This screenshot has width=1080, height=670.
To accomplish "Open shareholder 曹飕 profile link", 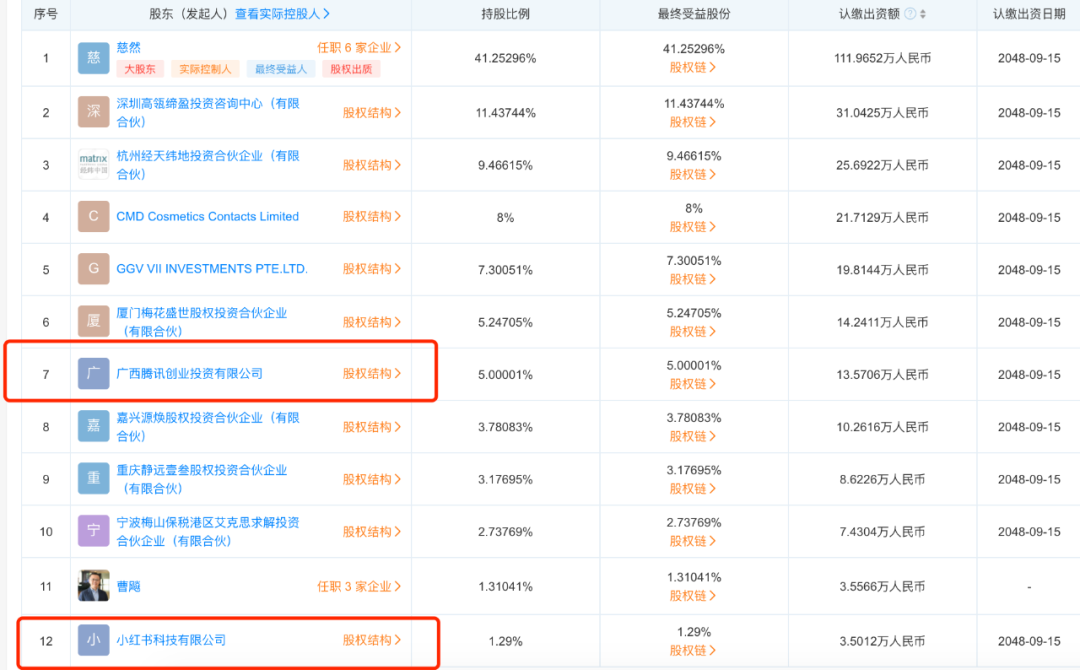I will 128,586.
